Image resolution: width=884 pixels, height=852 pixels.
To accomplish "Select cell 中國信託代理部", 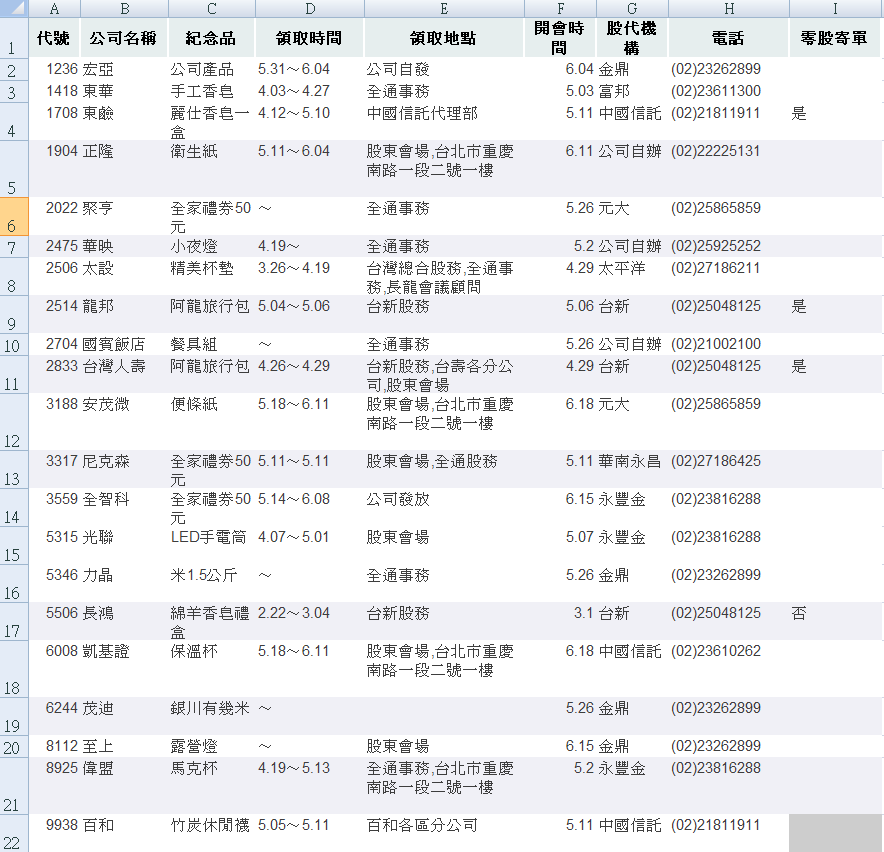I will pos(444,121).
